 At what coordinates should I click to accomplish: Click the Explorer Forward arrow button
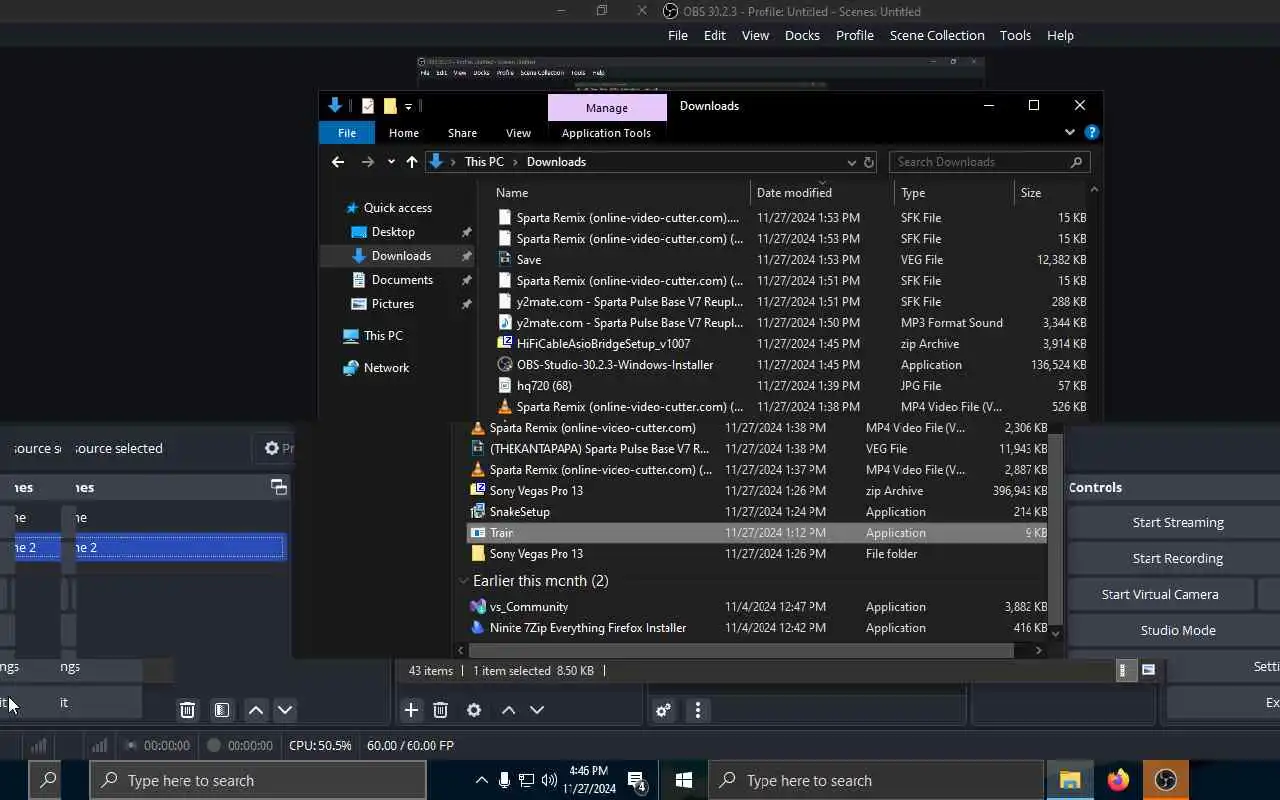pyautogui.click(x=367, y=162)
